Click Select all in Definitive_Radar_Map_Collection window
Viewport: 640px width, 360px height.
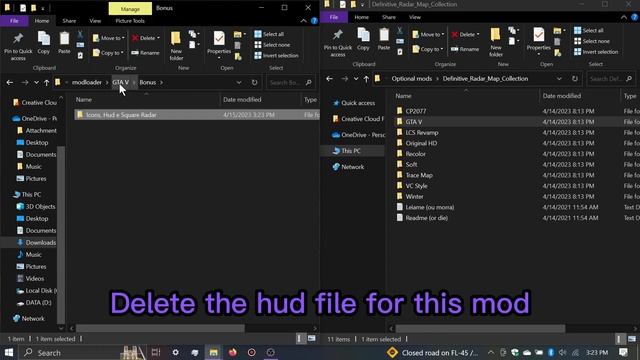tap(589, 30)
